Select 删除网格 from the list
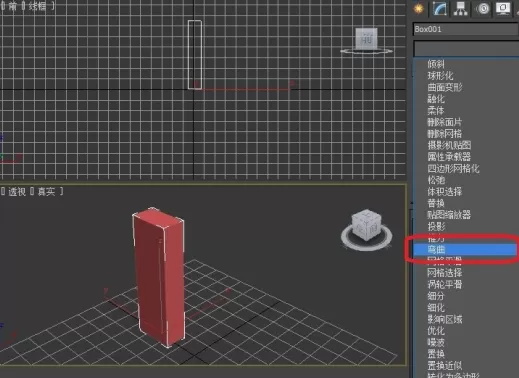This screenshot has width=519, height=378. point(445,134)
